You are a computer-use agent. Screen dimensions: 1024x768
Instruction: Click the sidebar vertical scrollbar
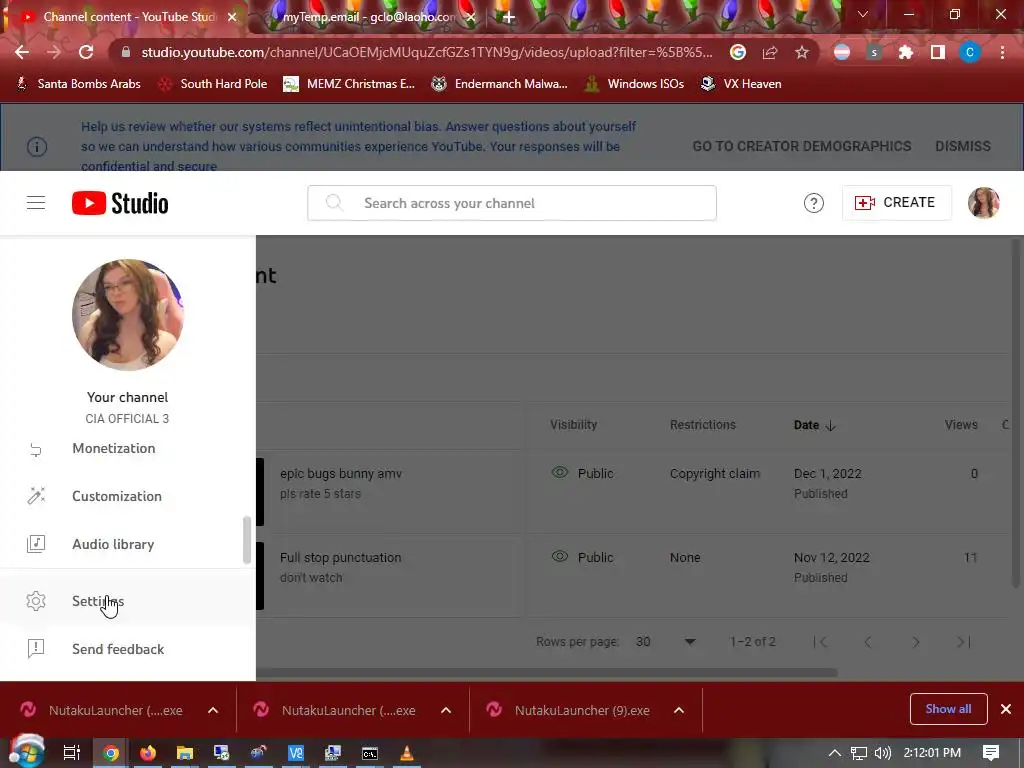(x=247, y=539)
